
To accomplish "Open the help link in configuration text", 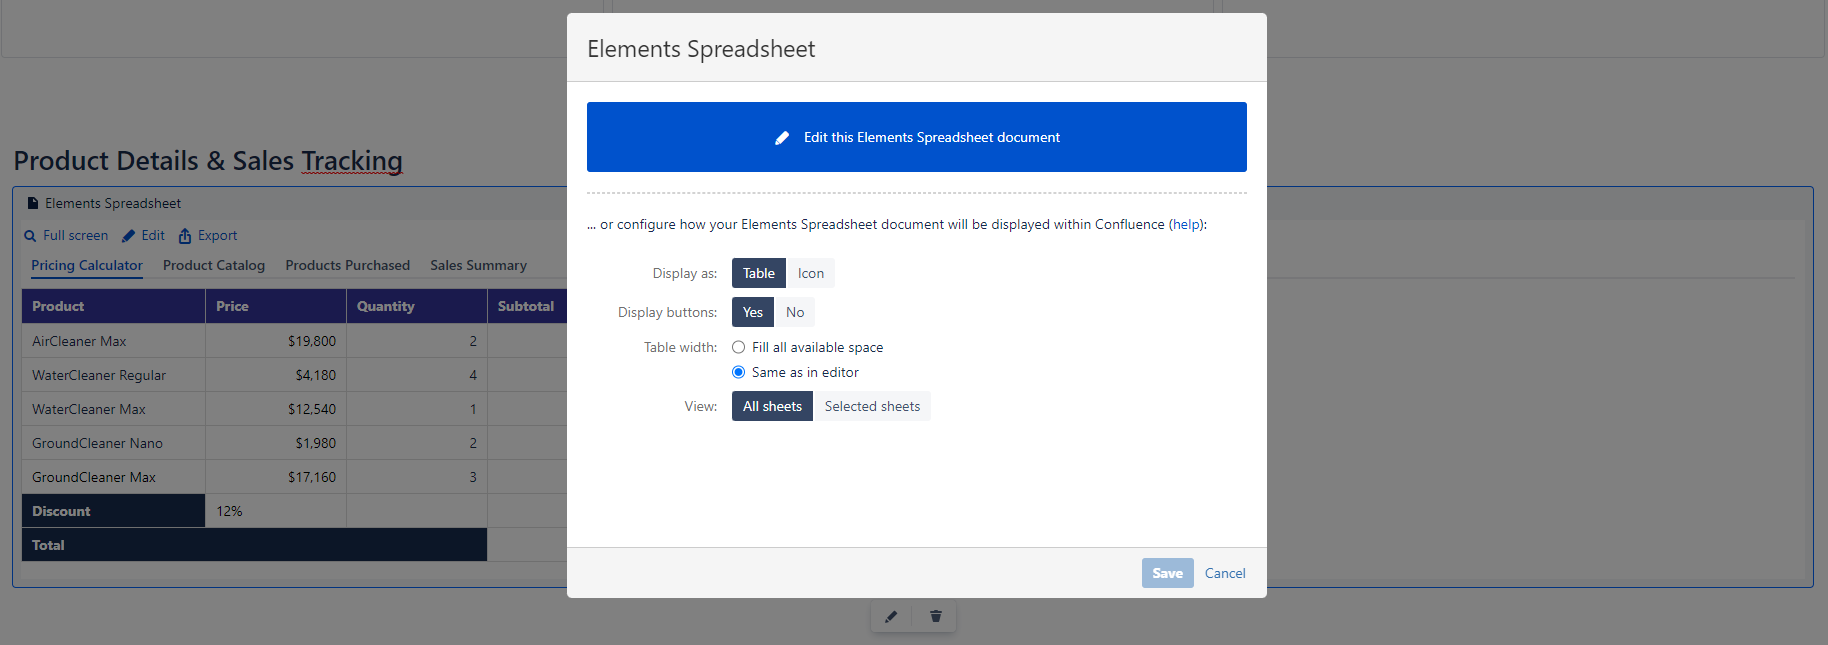I will (x=1187, y=224).
